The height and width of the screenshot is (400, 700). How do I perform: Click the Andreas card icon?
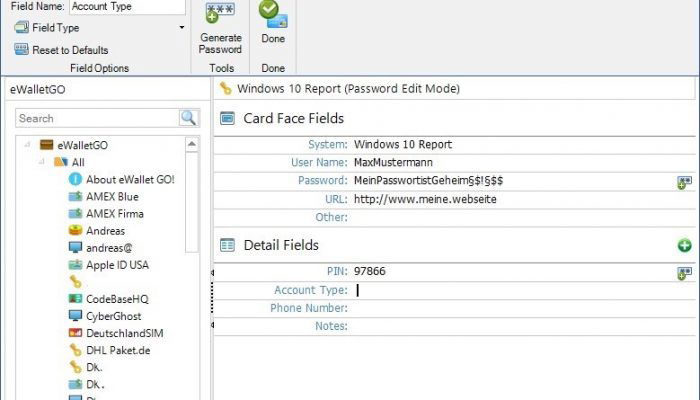click(x=75, y=230)
